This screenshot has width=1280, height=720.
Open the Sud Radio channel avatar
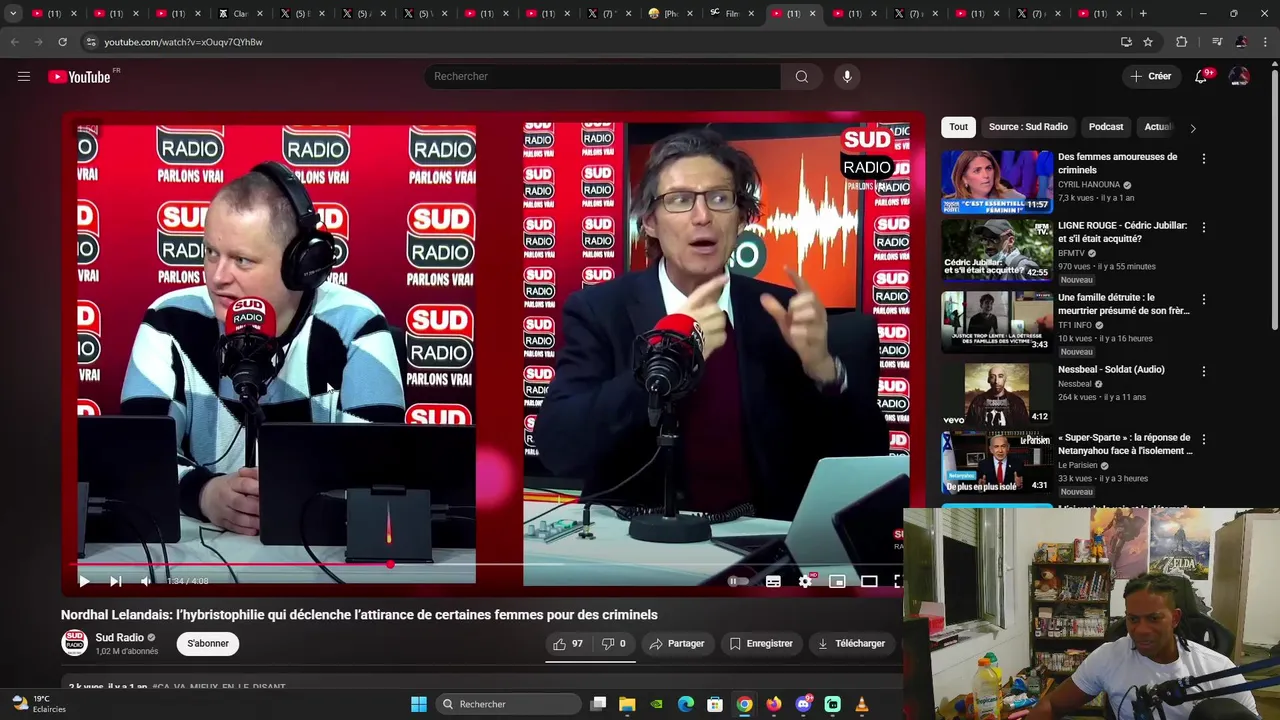75,643
